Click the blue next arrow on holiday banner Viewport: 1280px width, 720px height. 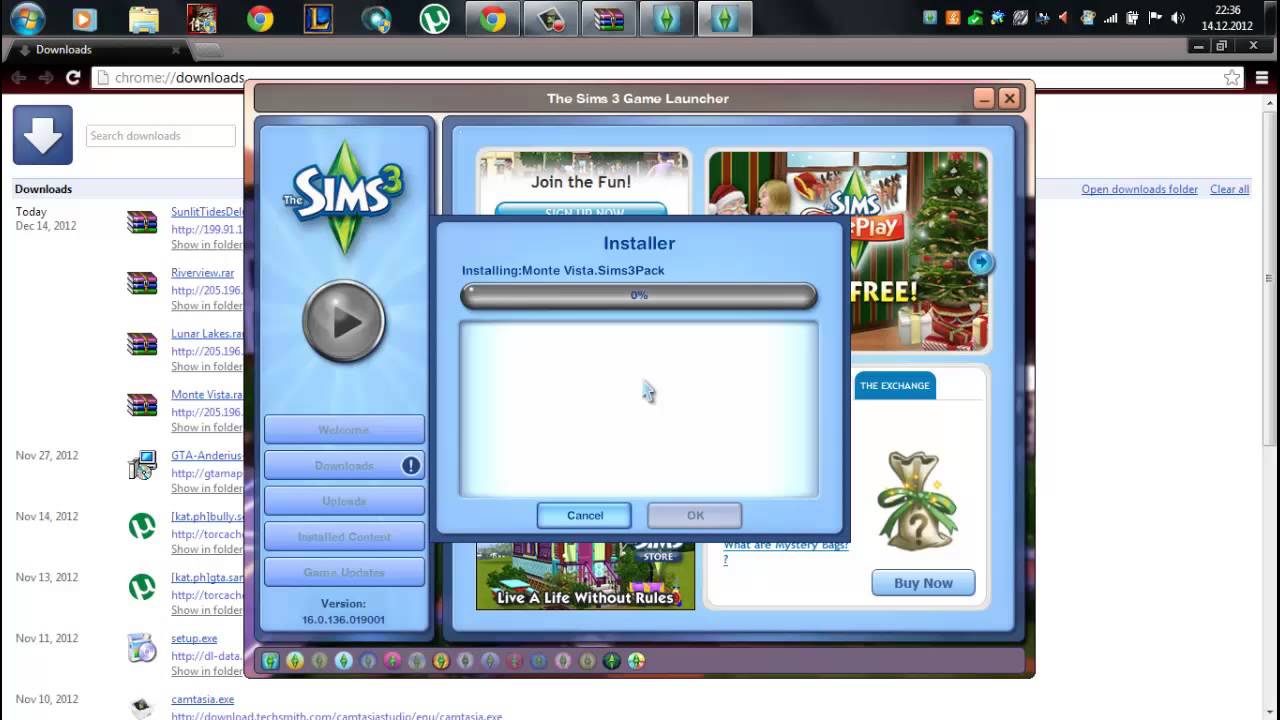point(981,262)
